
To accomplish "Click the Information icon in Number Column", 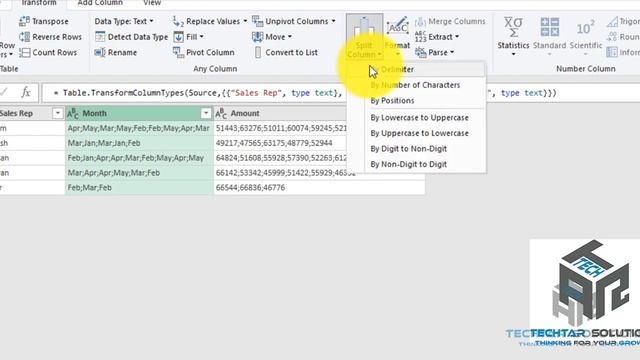I will [612, 52].
